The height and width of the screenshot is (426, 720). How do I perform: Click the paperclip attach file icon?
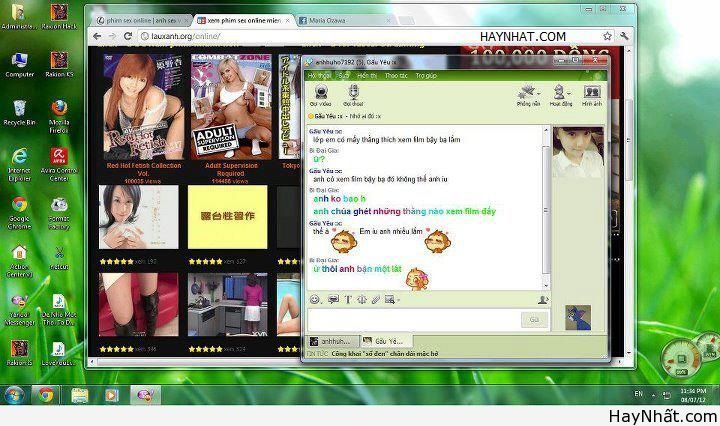tap(376, 300)
